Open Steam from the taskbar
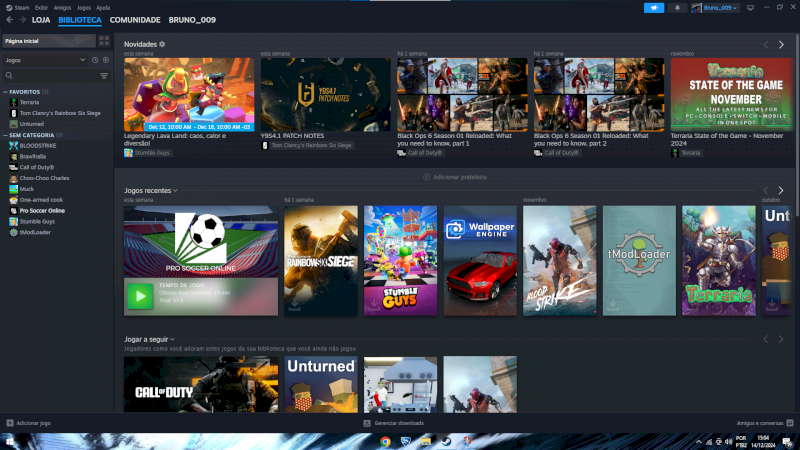This screenshot has height=450, width=800. (446, 441)
